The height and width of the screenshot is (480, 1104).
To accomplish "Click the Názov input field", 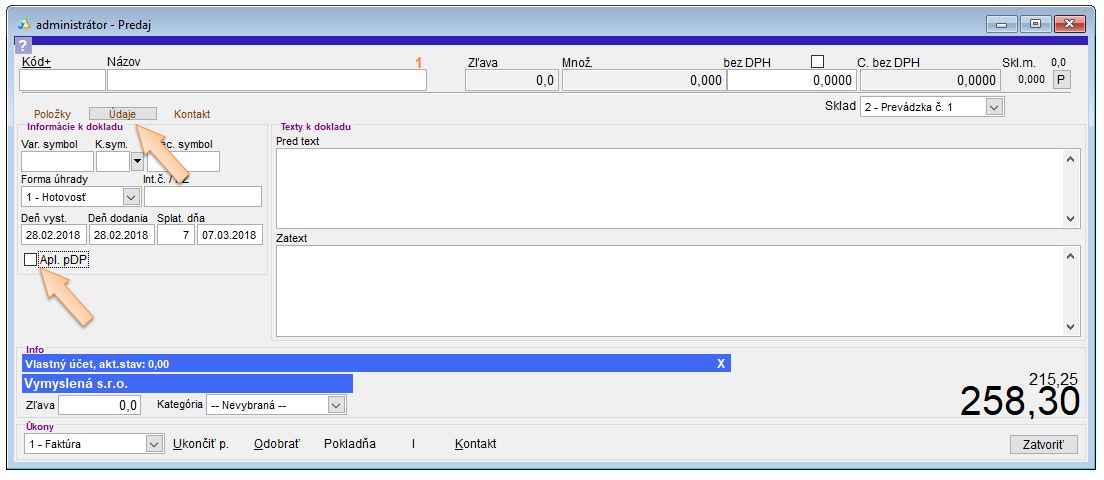I will coord(266,81).
